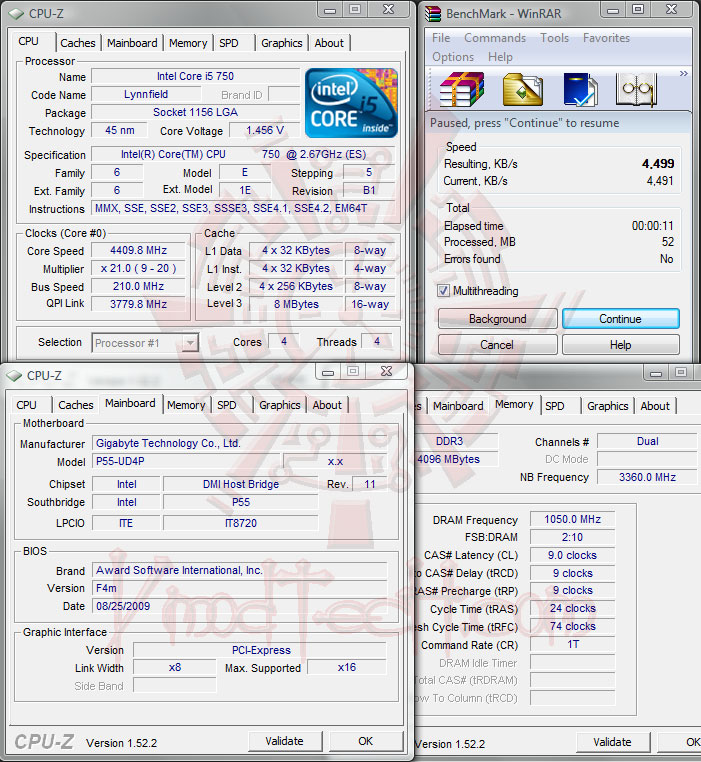Screen dimensions: 701x762
Task: Click the Lynnfield code name field
Action: click(x=146, y=94)
